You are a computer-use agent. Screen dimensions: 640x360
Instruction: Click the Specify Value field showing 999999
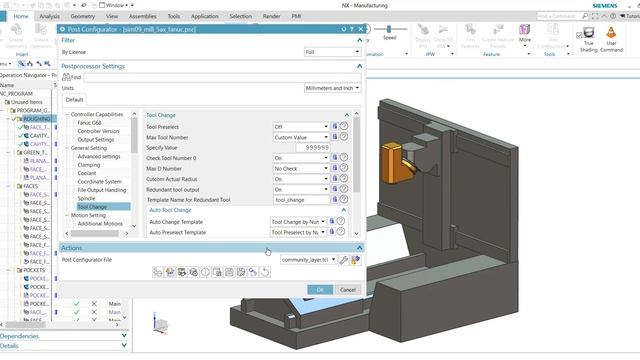[313, 147]
